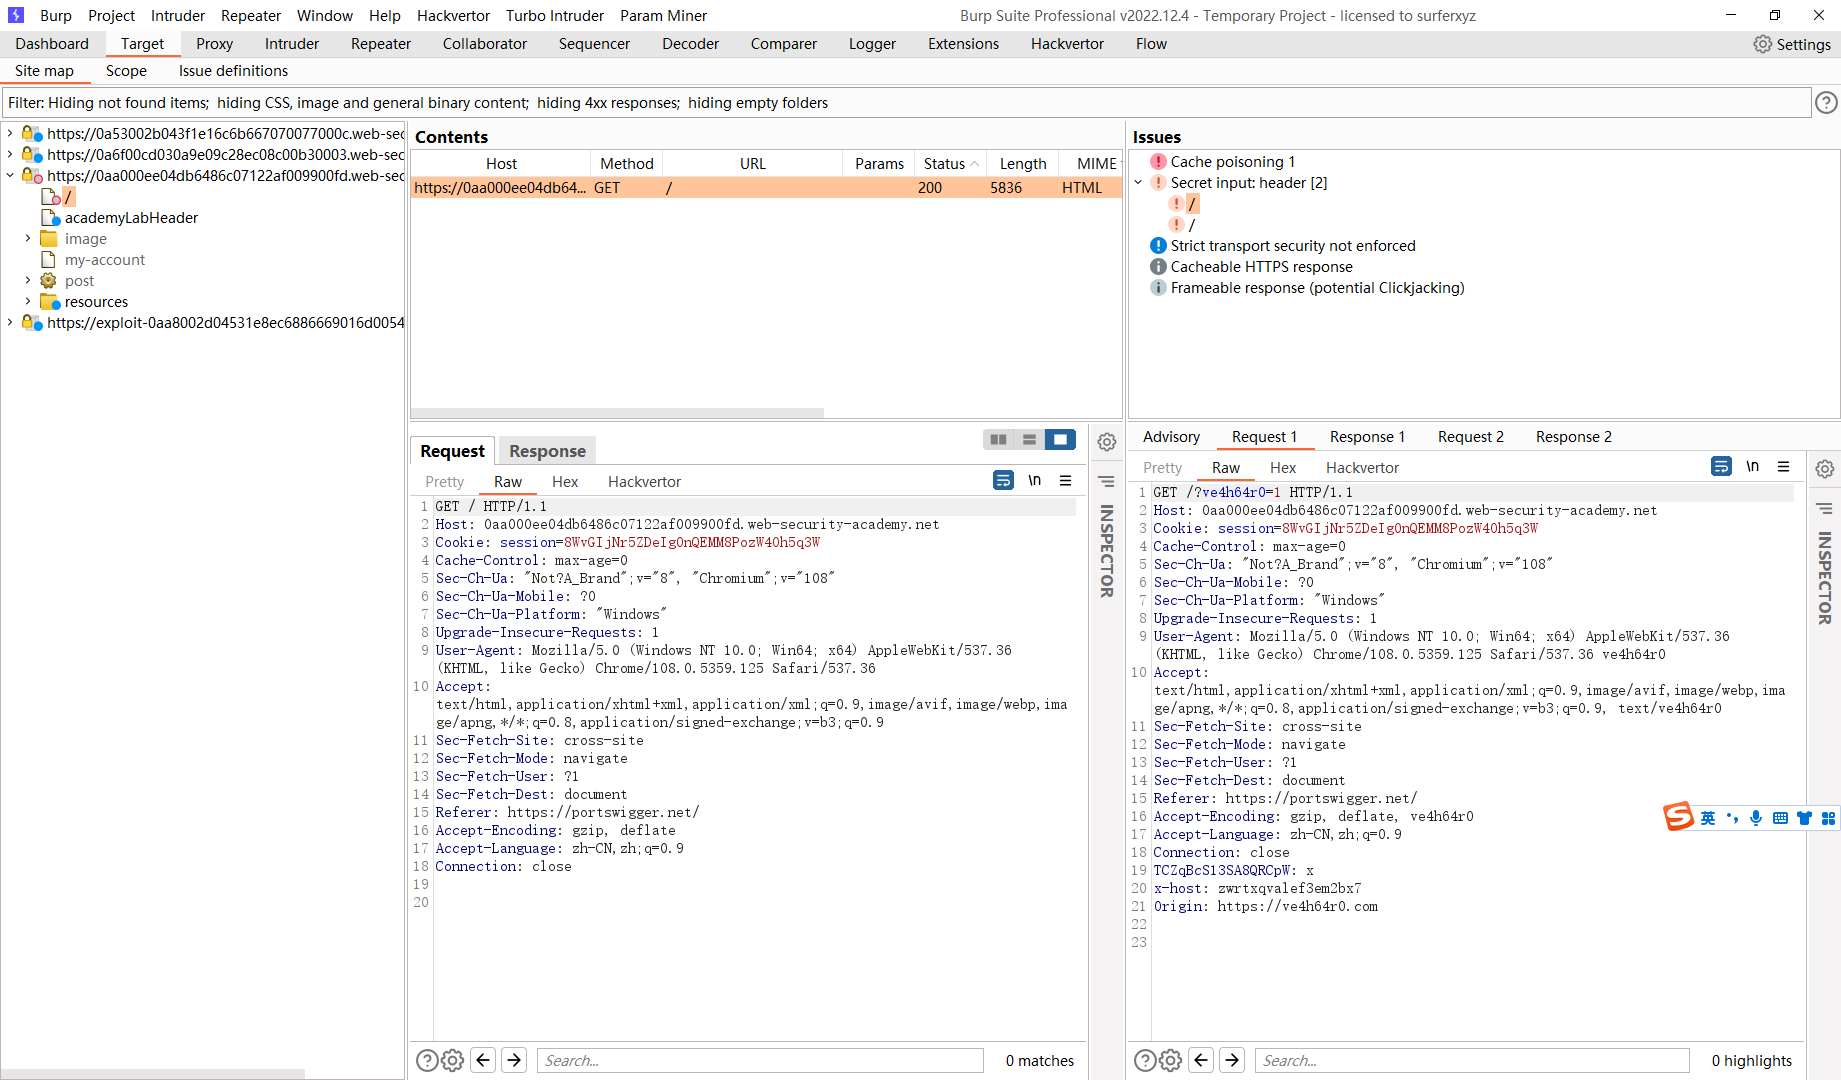Click search help icon under Request editor
Screen dimensions: 1841x1080
tap(426, 1060)
